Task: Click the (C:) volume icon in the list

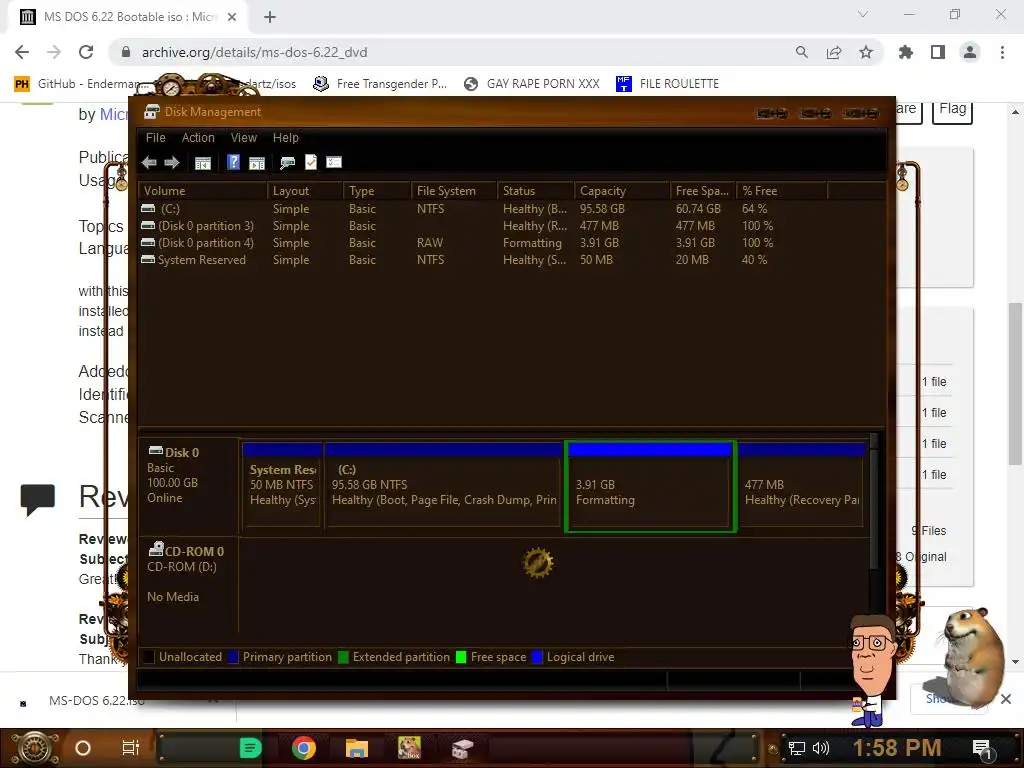Action: point(148,208)
